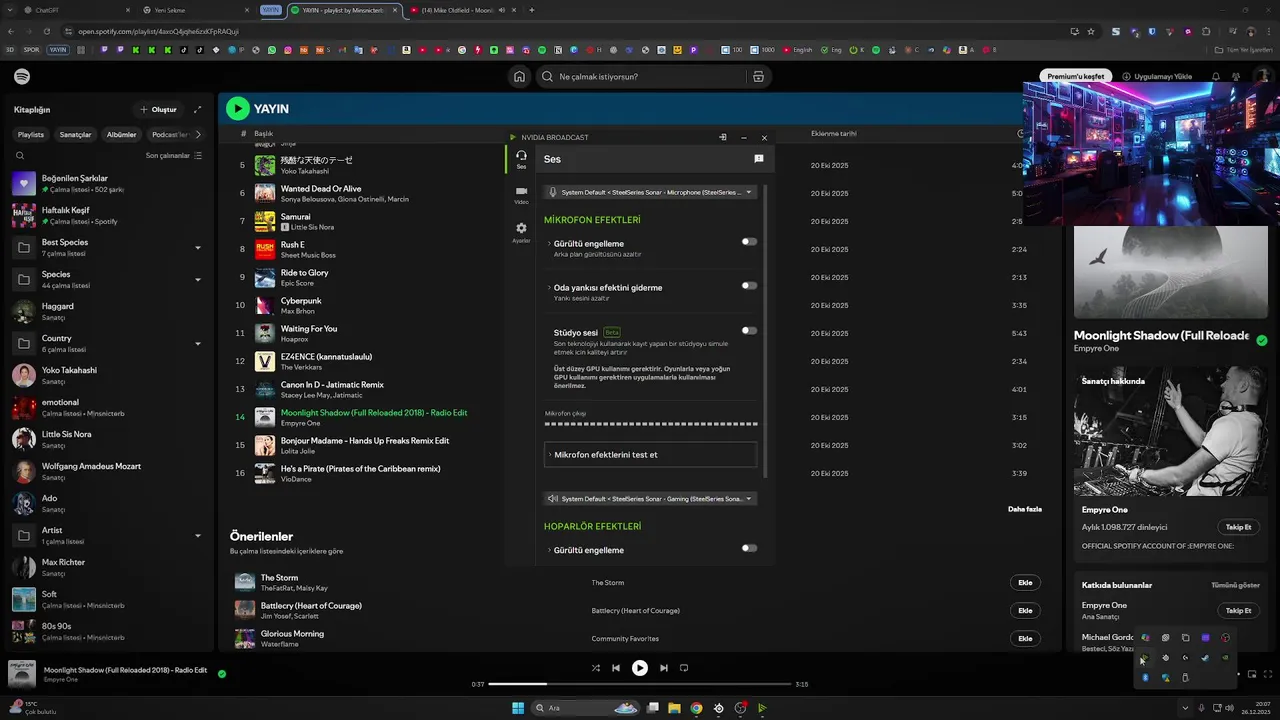Click the Bluetooth icon in system tray popup
The image size is (1280, 720).
tap(1145, 678)
